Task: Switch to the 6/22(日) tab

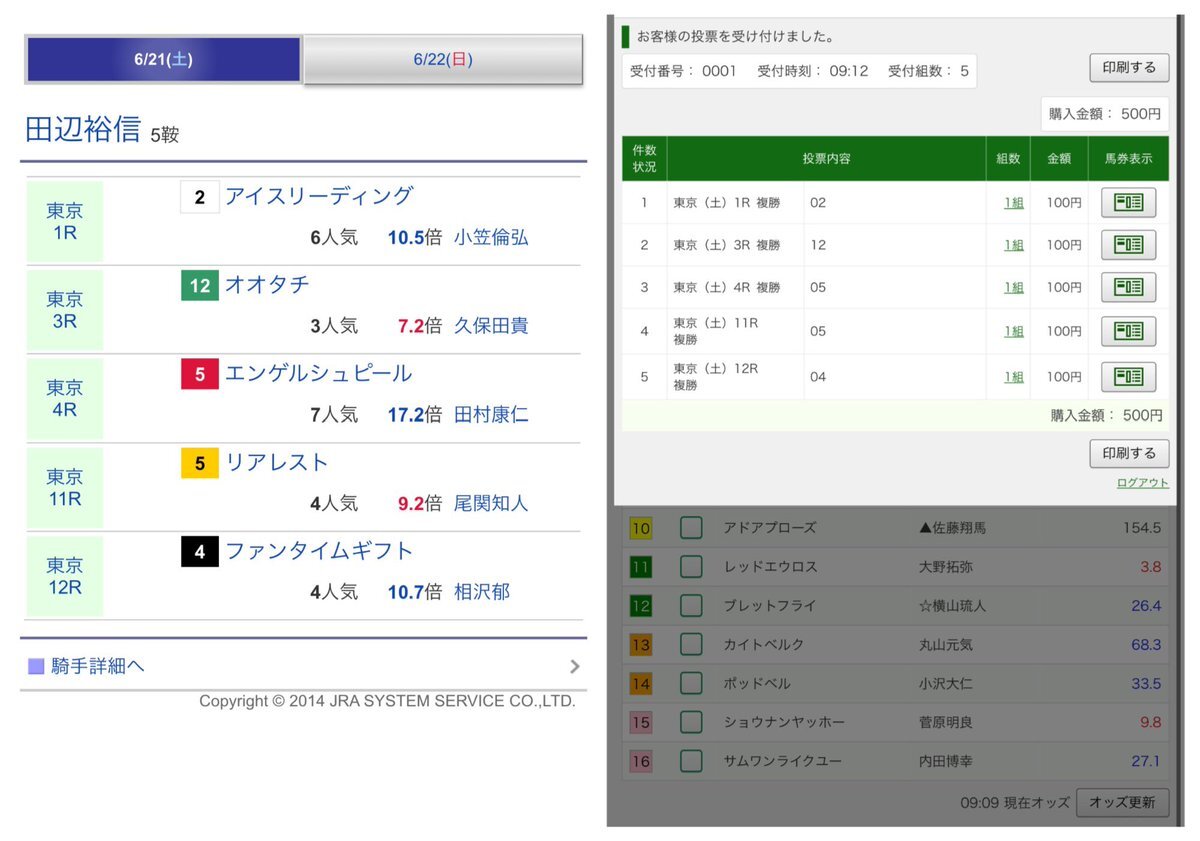Action: pyautogui.click(x=443, y=60)
